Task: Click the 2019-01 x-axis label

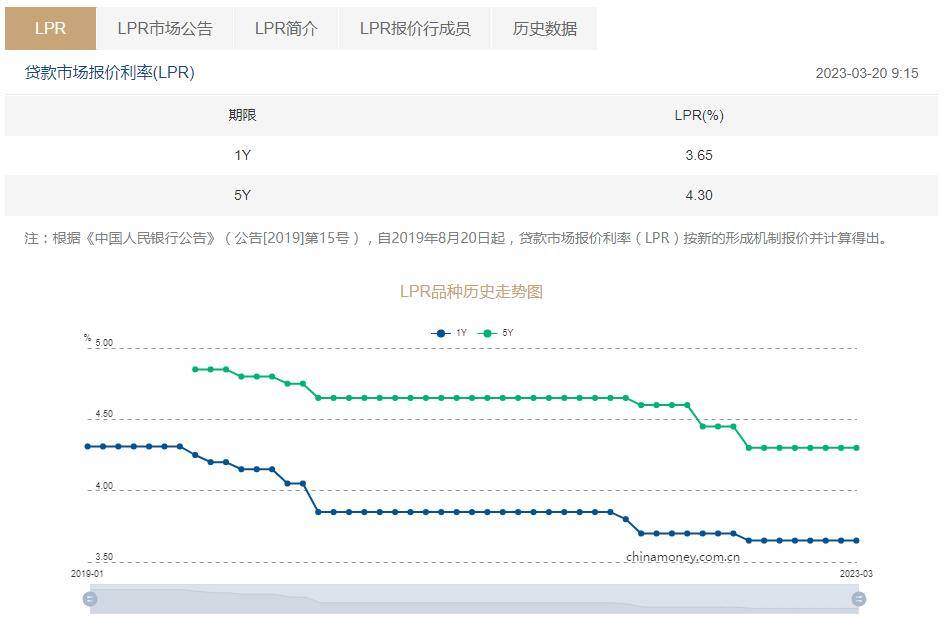Action: point(87,573)
